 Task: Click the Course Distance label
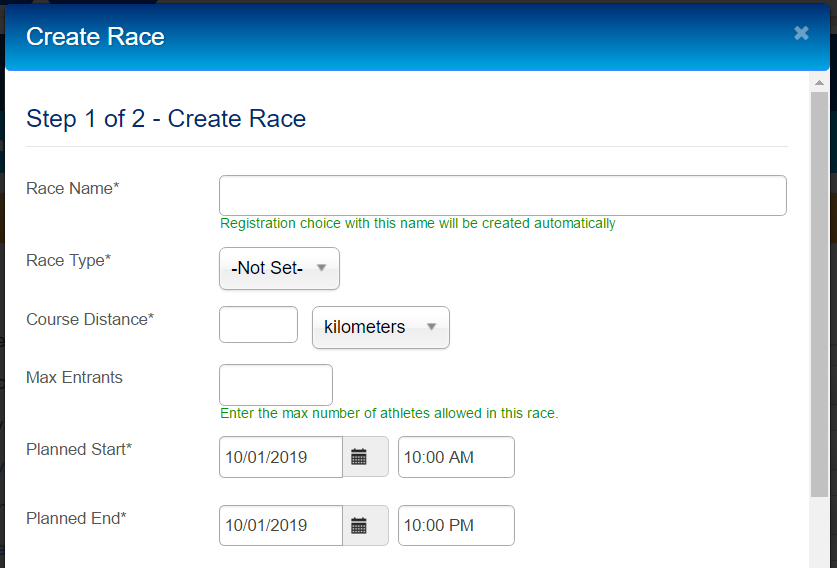pos(90,319)
